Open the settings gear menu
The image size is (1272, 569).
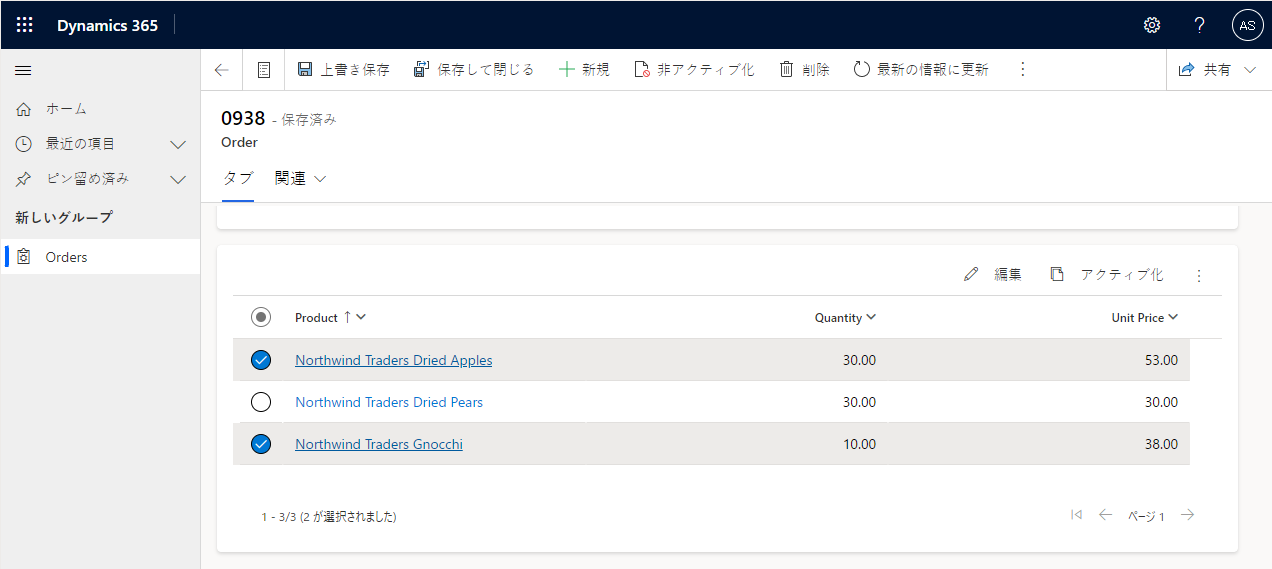pos(1152,25)
